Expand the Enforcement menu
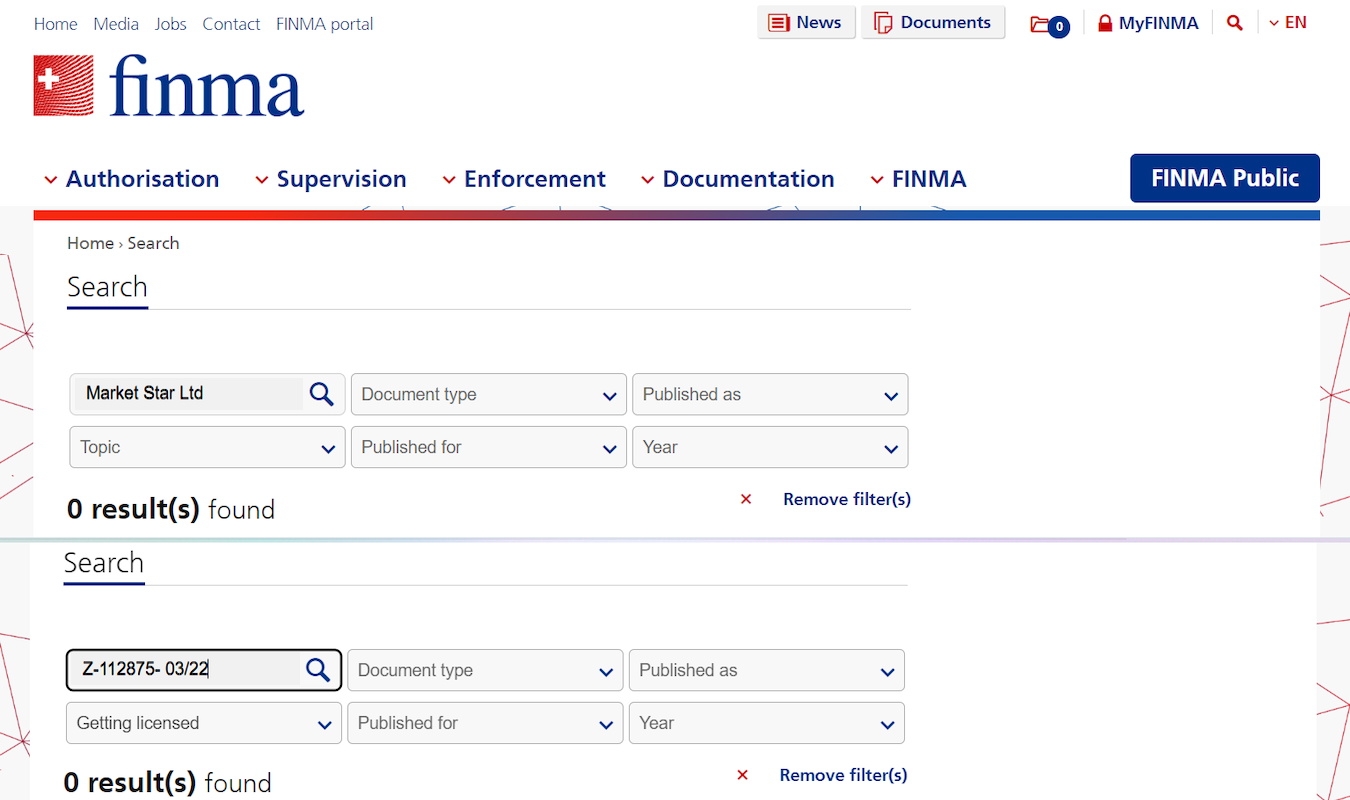This screenshot has height=800, width=1350. [524, 179]
